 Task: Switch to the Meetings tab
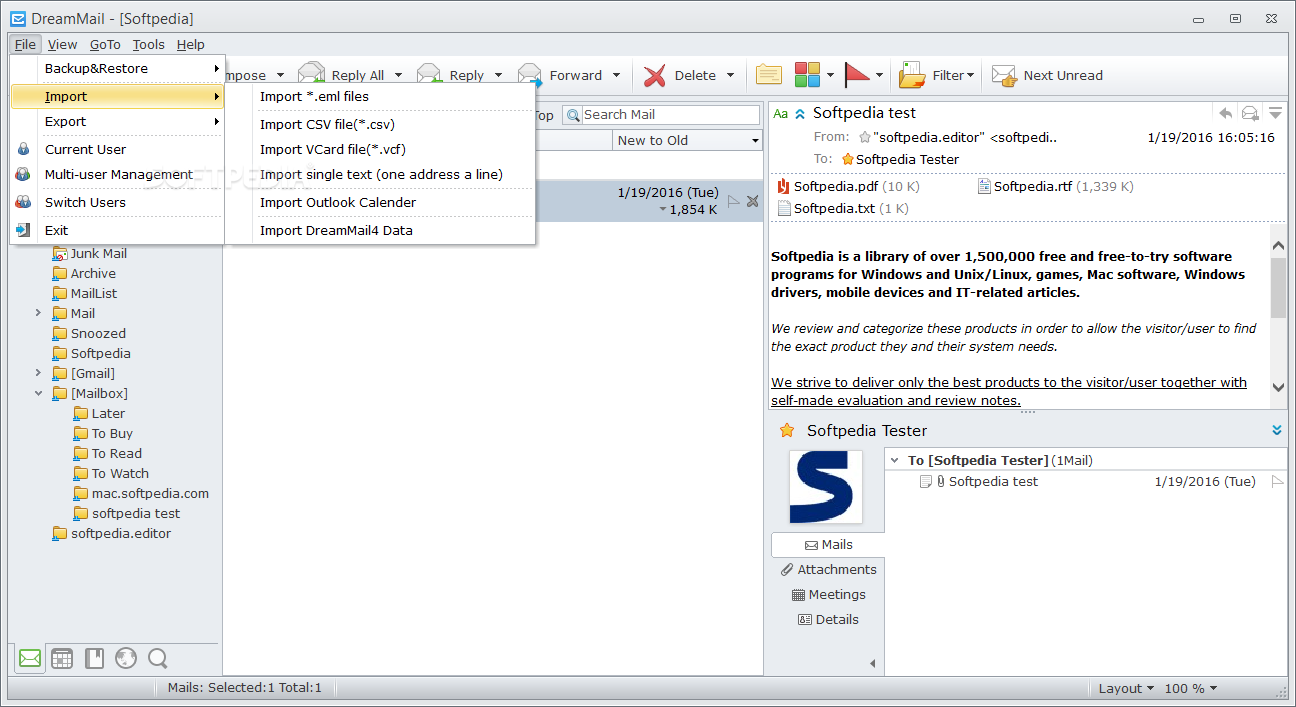click(x=828, y=594)
